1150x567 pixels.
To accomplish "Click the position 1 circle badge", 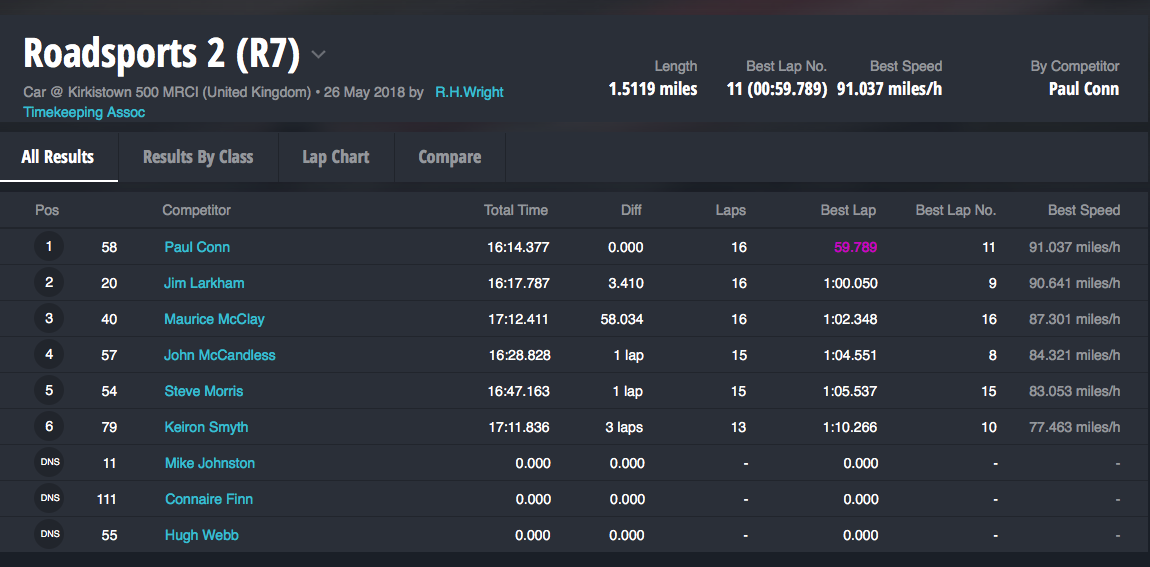I will [49, 247].
